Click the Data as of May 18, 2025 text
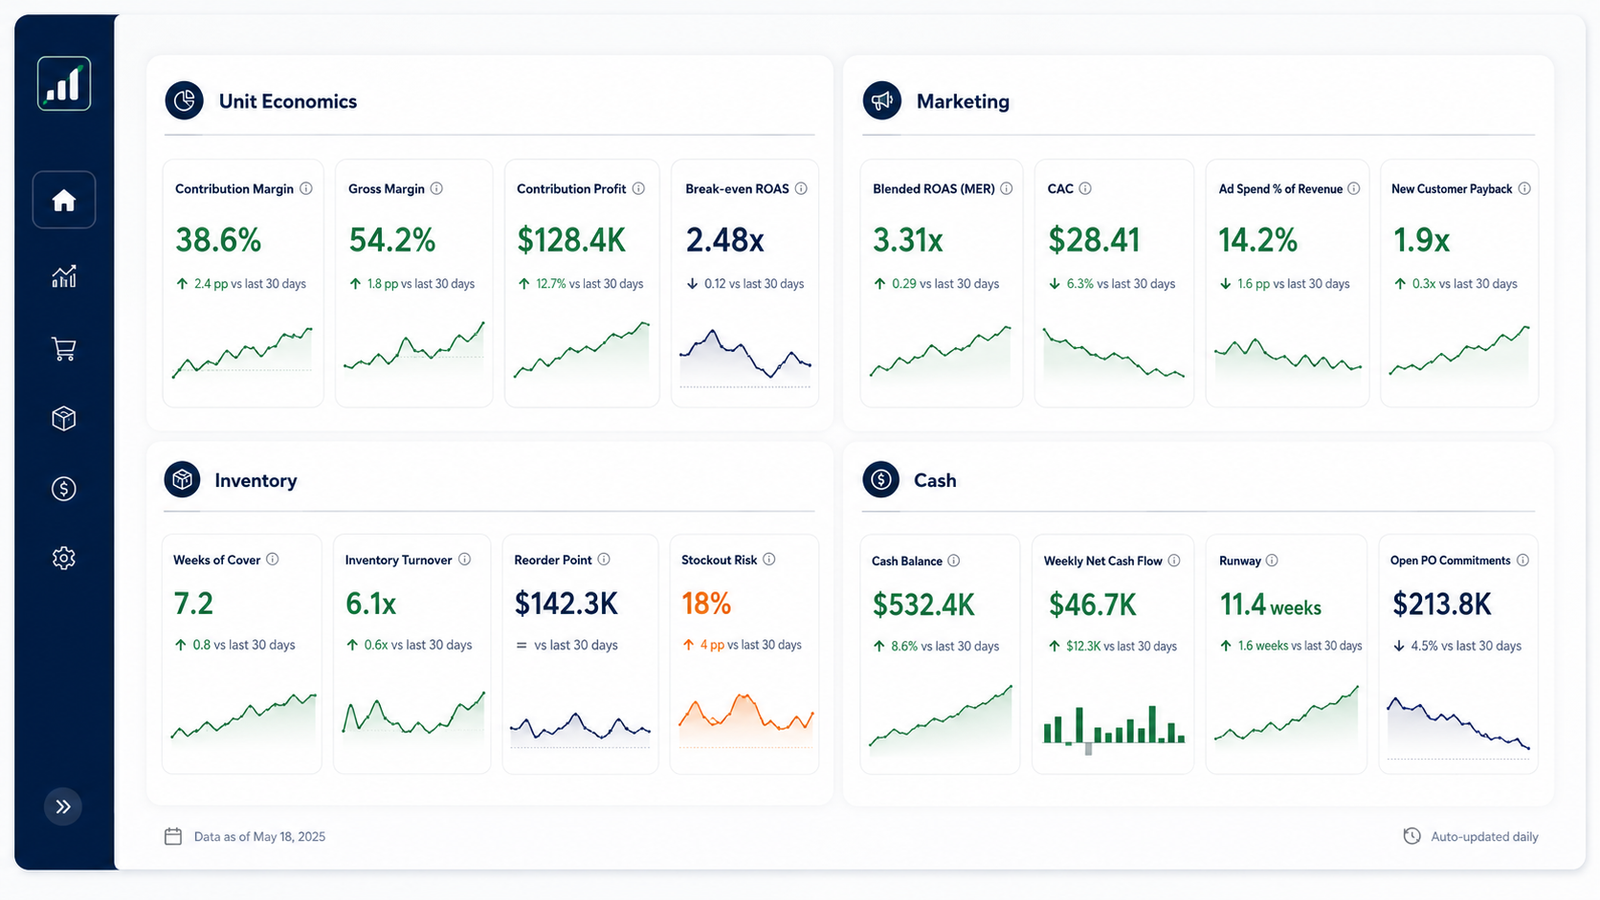This screenshot has height=900, width=1600. pyautogui.click(x=260, y=836)
